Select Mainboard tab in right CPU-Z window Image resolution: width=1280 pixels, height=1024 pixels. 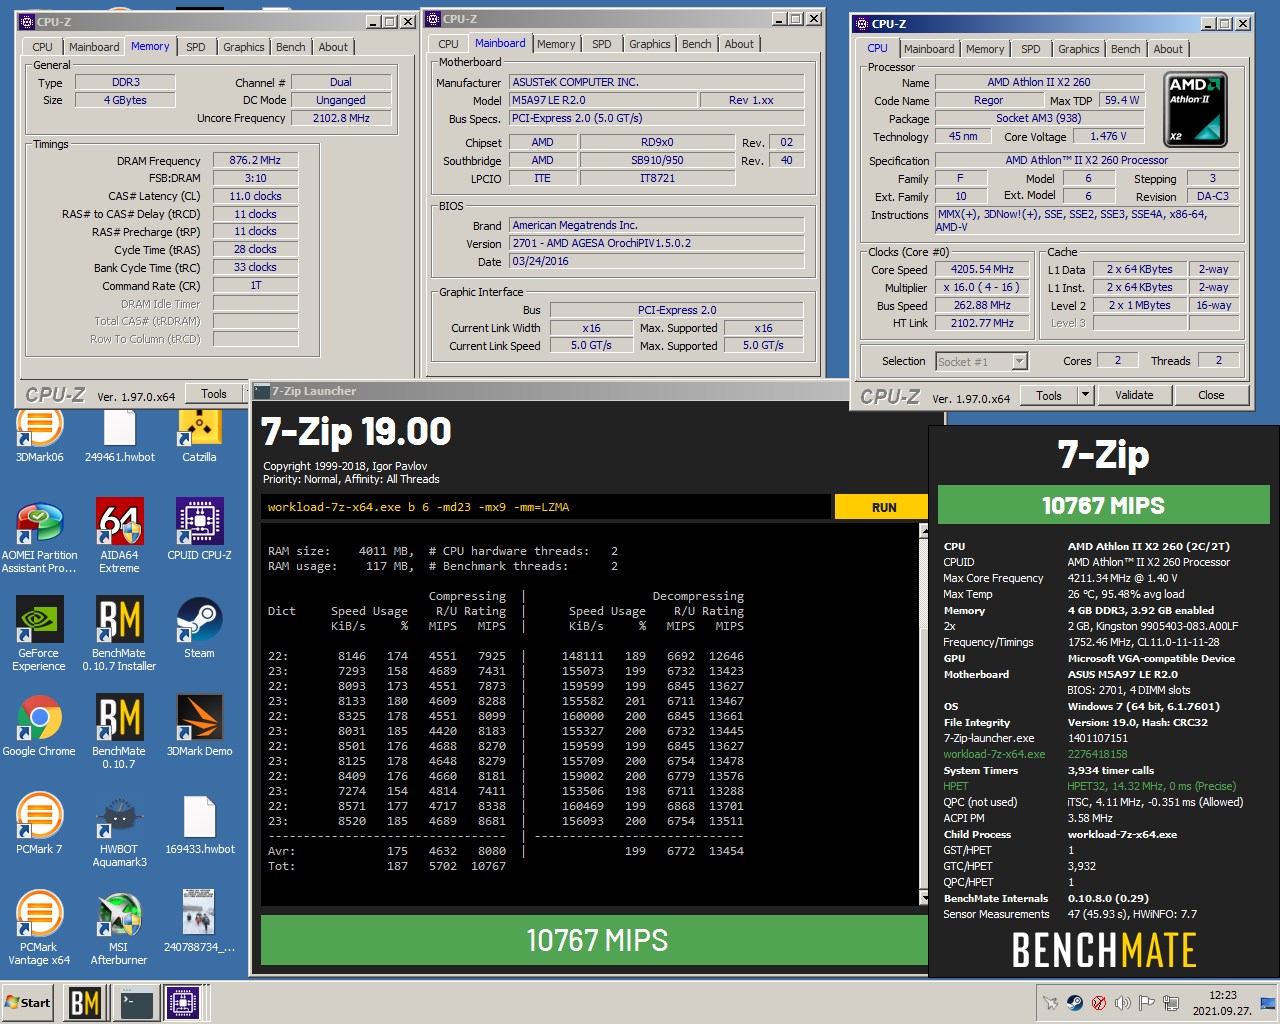pyautogui.click(x=929, y=49)
